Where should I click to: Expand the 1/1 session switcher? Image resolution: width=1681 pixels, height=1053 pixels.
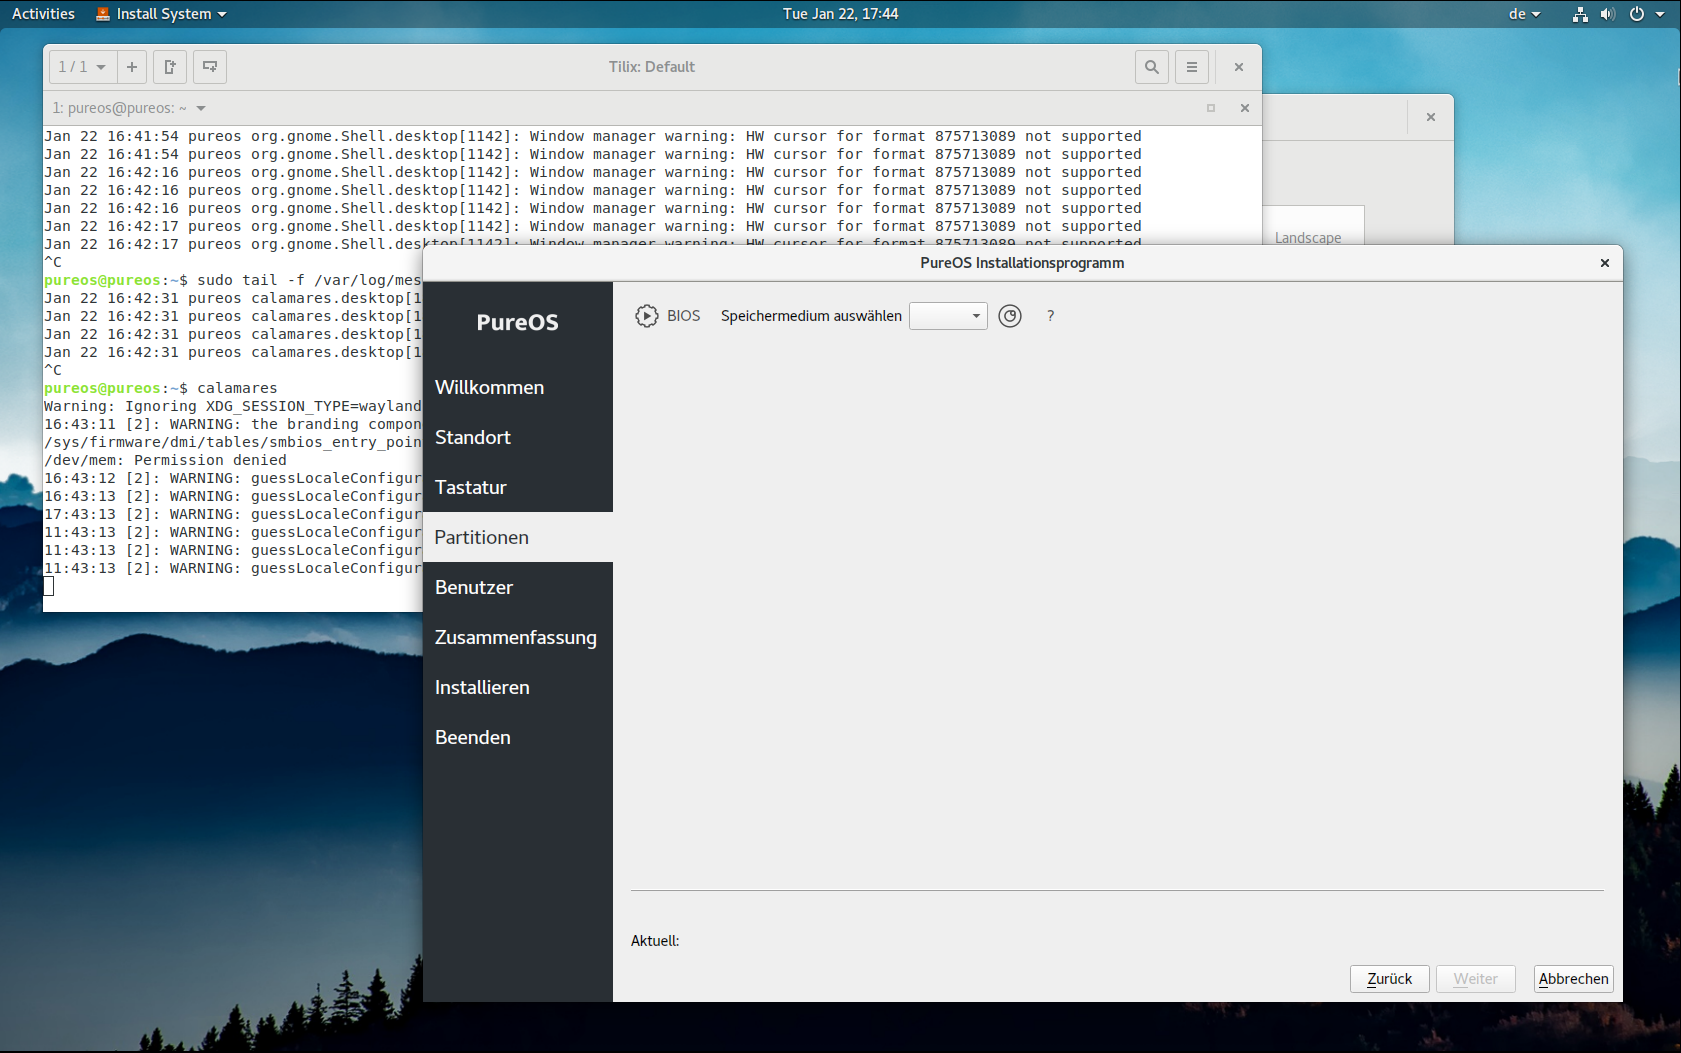pyautogui.click(x=82, y=67)
